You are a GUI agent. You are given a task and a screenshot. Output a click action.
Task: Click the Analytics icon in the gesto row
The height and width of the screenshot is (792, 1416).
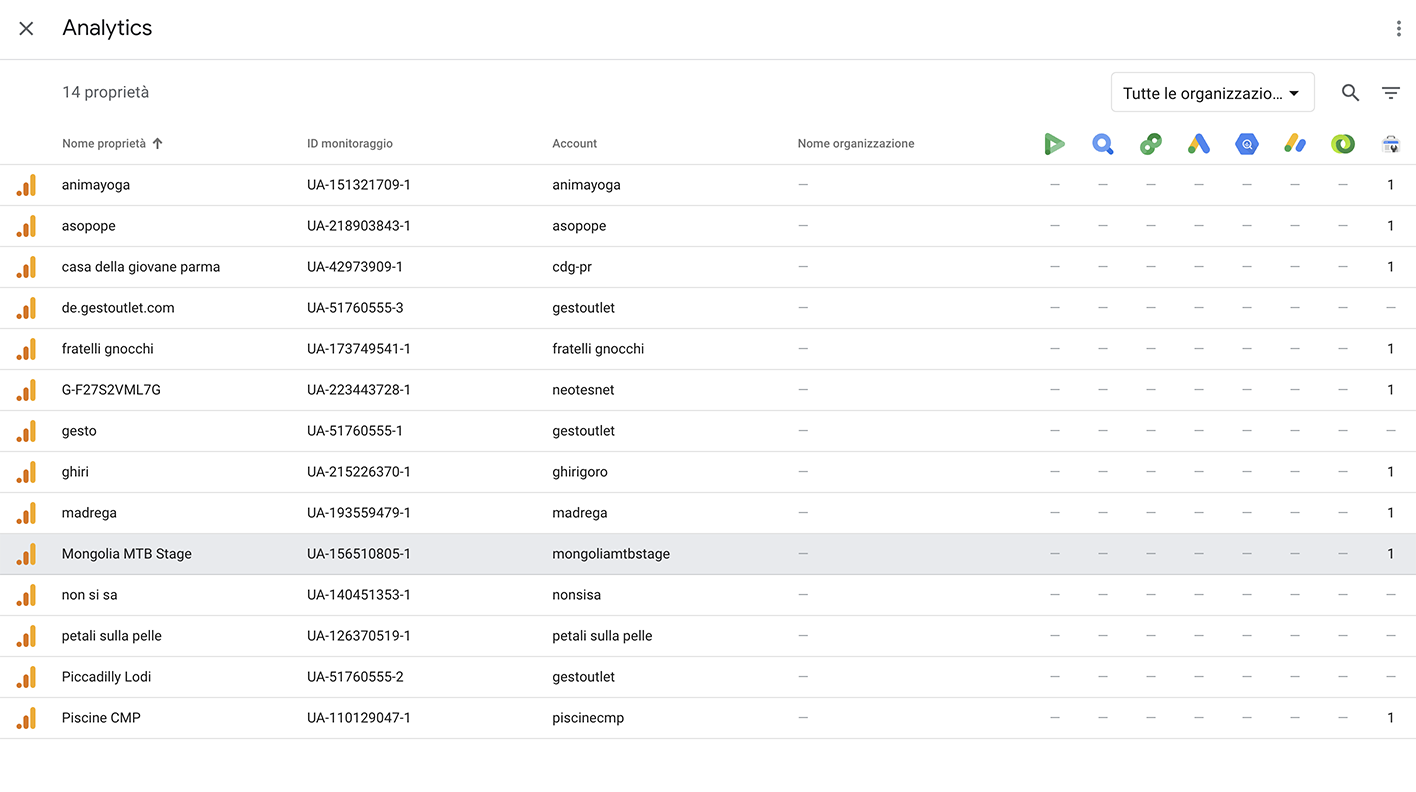[26, 431]
